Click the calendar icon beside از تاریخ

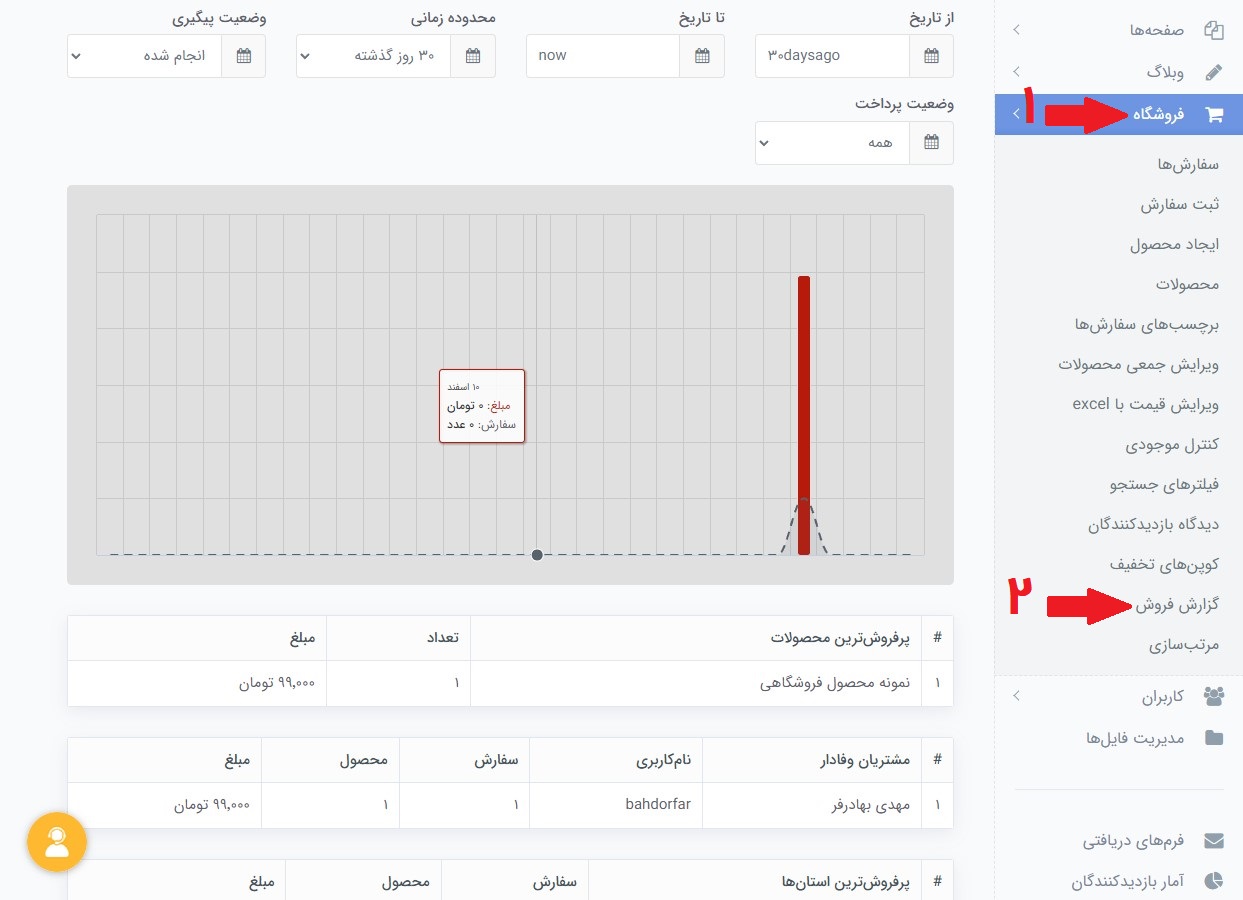pos(931,56)
